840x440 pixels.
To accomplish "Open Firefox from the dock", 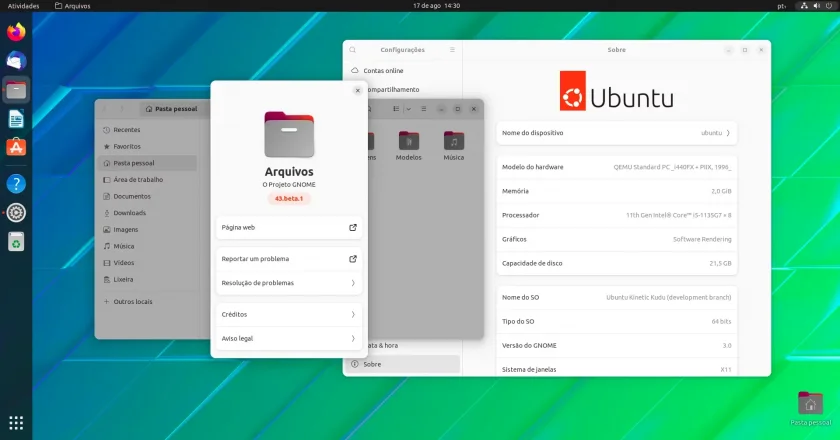I will tap(16, 32).
